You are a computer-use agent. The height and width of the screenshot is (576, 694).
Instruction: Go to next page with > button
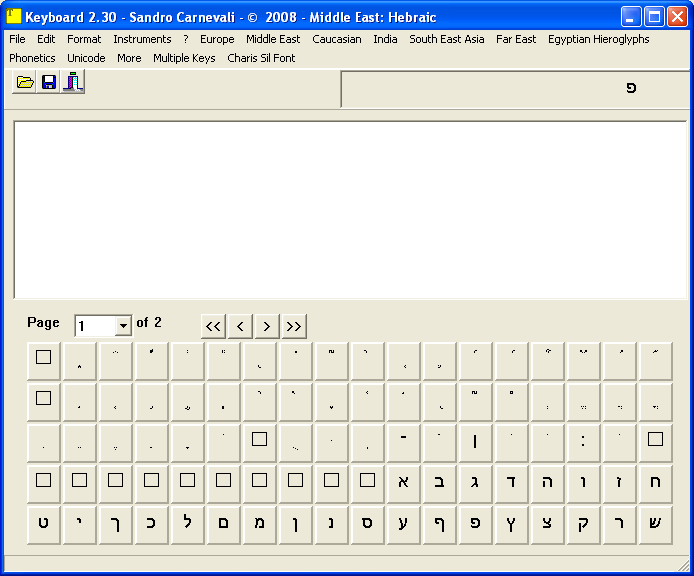click(x=267, y=326)
